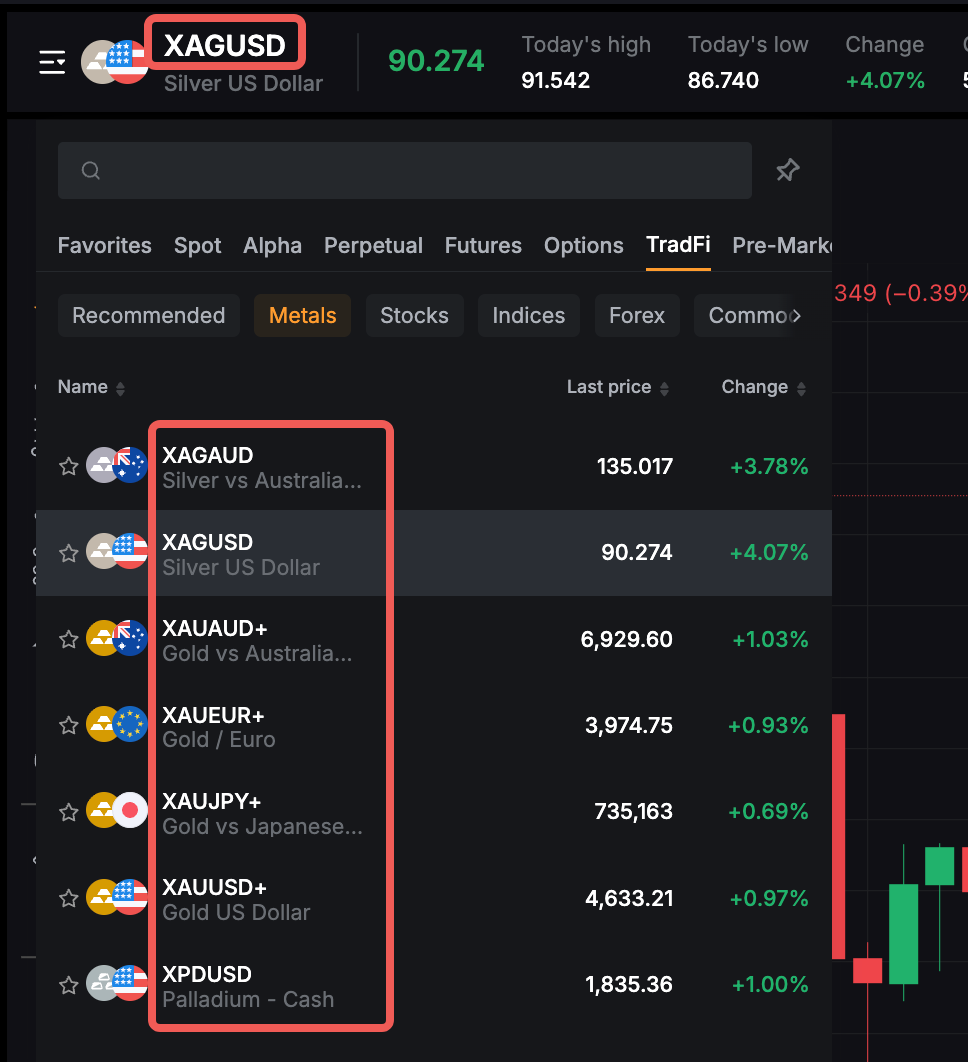Click into the market search field

420,171
